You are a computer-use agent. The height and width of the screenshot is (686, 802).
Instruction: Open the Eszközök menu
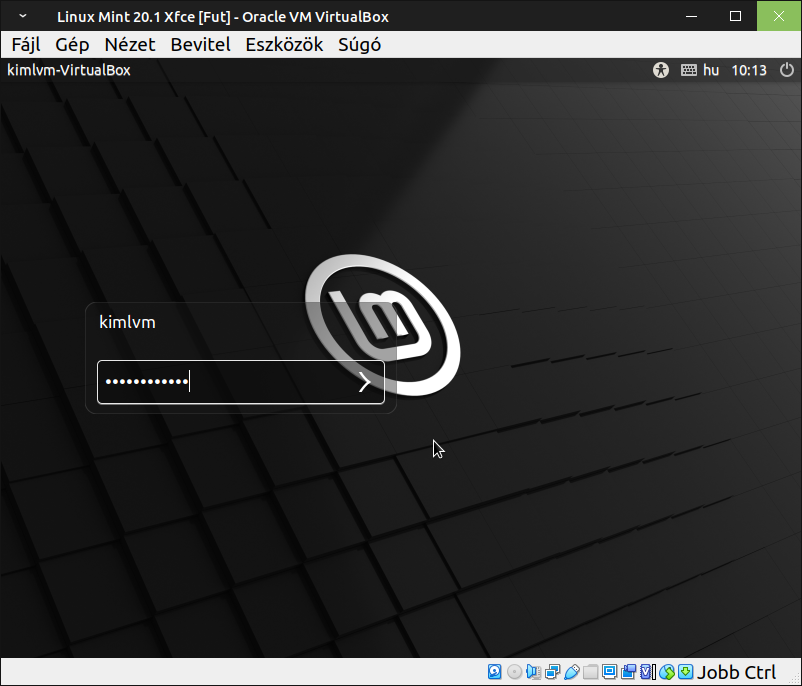point(284,45)
